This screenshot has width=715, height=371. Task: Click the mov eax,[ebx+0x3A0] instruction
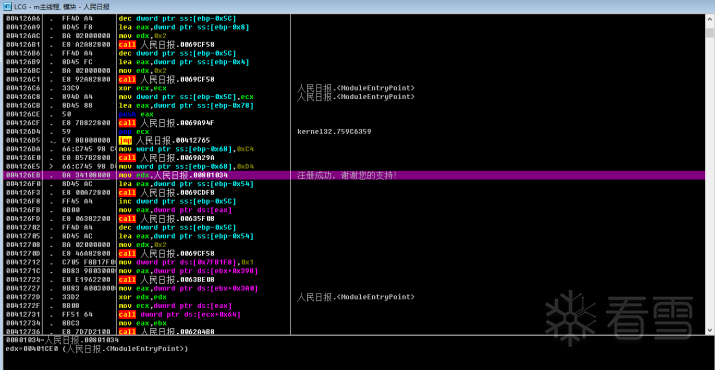pos(188,289)
